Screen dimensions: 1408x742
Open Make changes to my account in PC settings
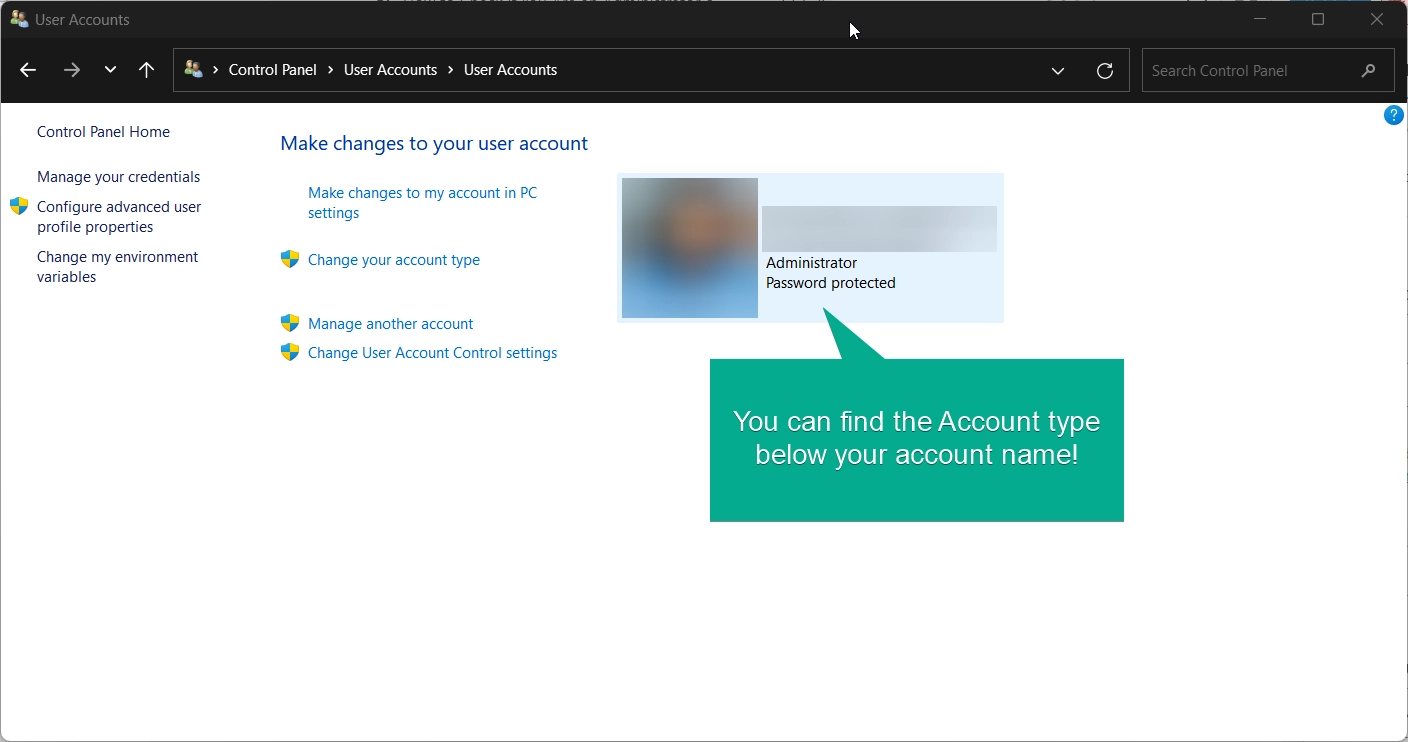point(422,203)
